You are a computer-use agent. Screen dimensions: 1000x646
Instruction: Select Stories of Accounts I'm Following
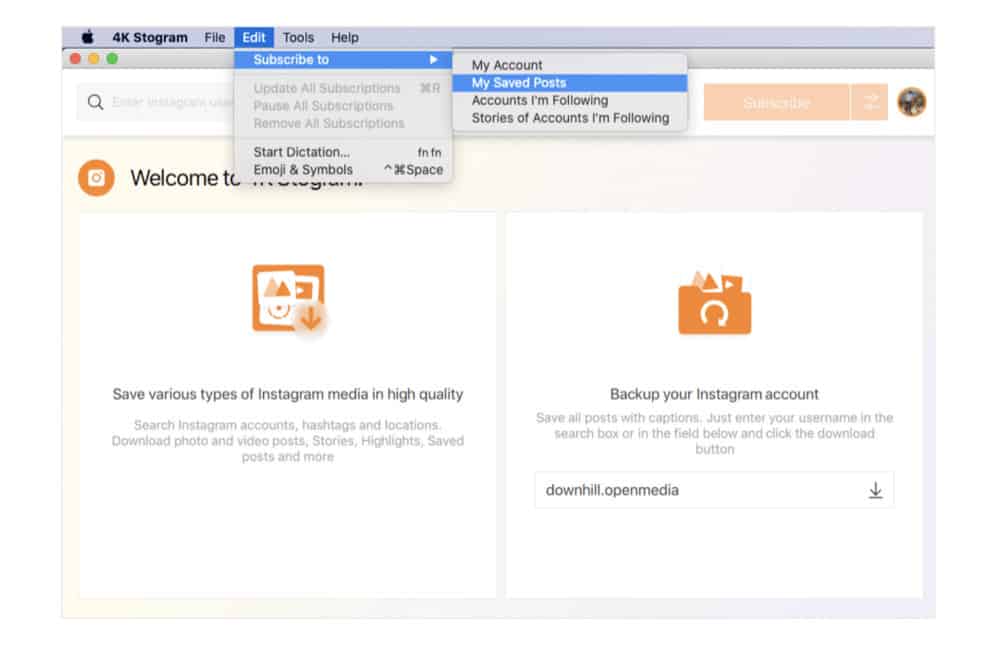click(x=570, y=118)
